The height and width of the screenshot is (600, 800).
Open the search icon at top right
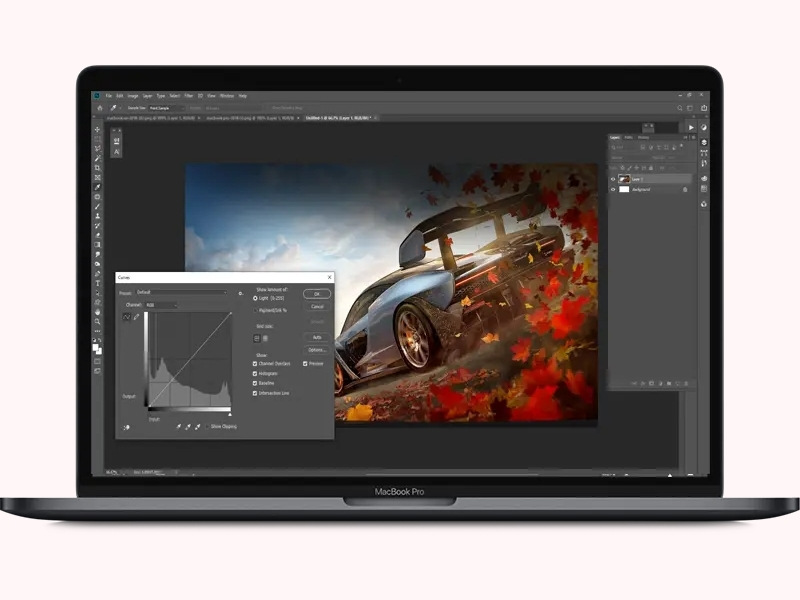click(680, 108)
